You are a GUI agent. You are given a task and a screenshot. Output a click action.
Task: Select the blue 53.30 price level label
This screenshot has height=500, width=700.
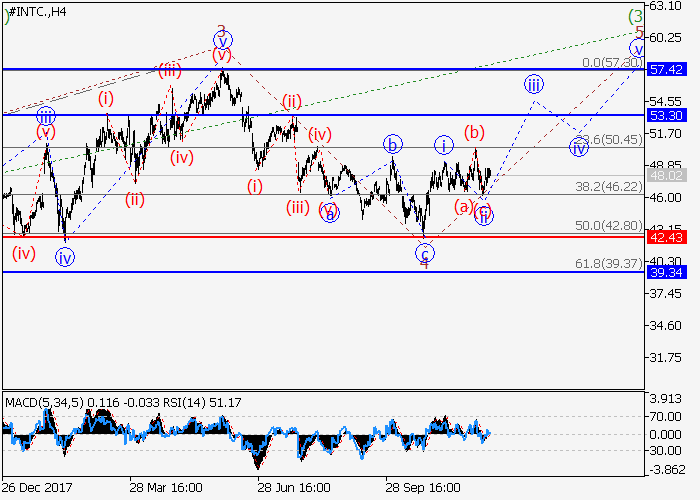tap(664, 115)
